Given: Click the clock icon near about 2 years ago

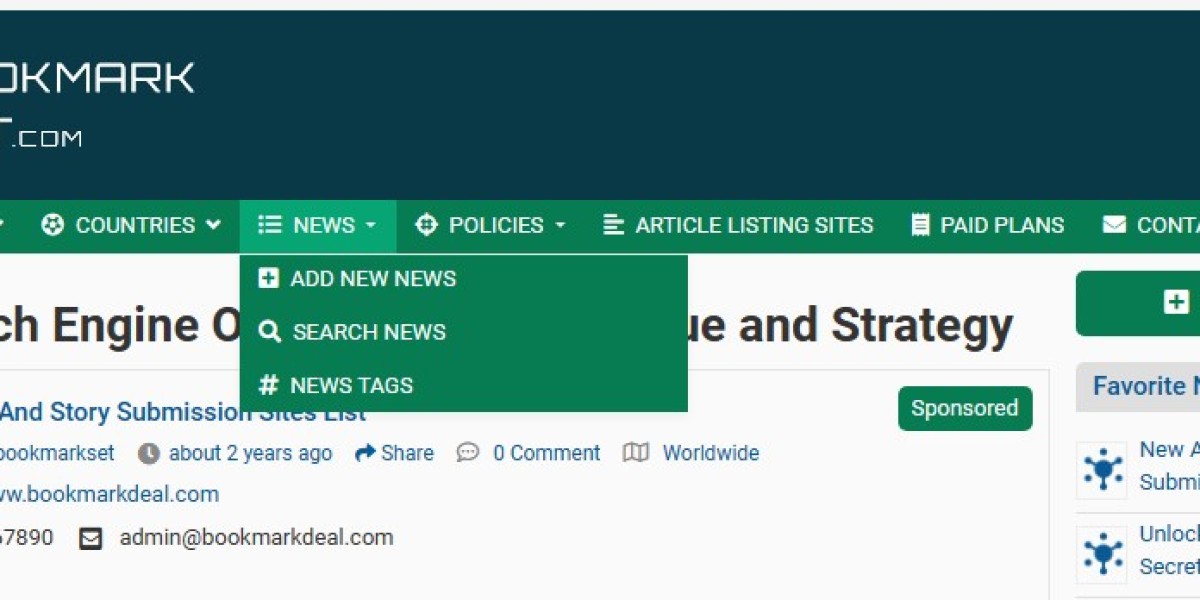Looking at the screenshot, I should (x=148, y=453).
